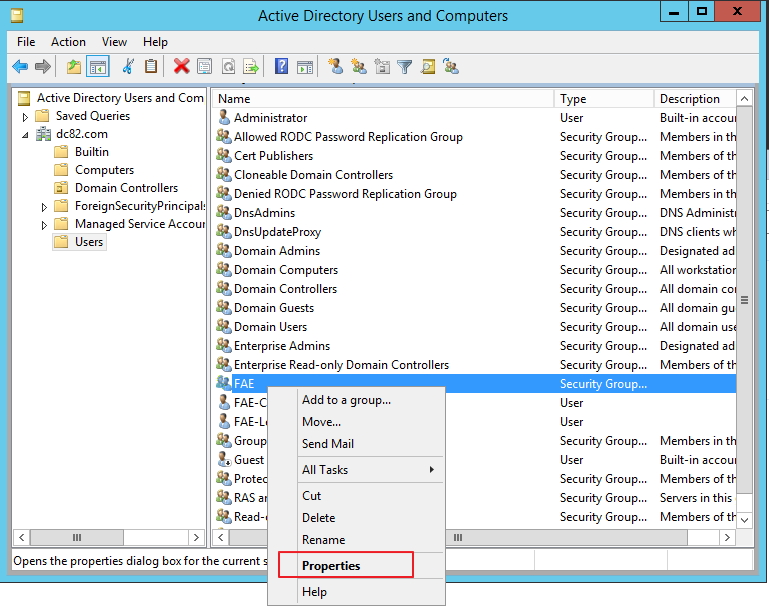Open the Help menu in menu bar
Viewport: 769px width, 608px height.
[155, 42]
